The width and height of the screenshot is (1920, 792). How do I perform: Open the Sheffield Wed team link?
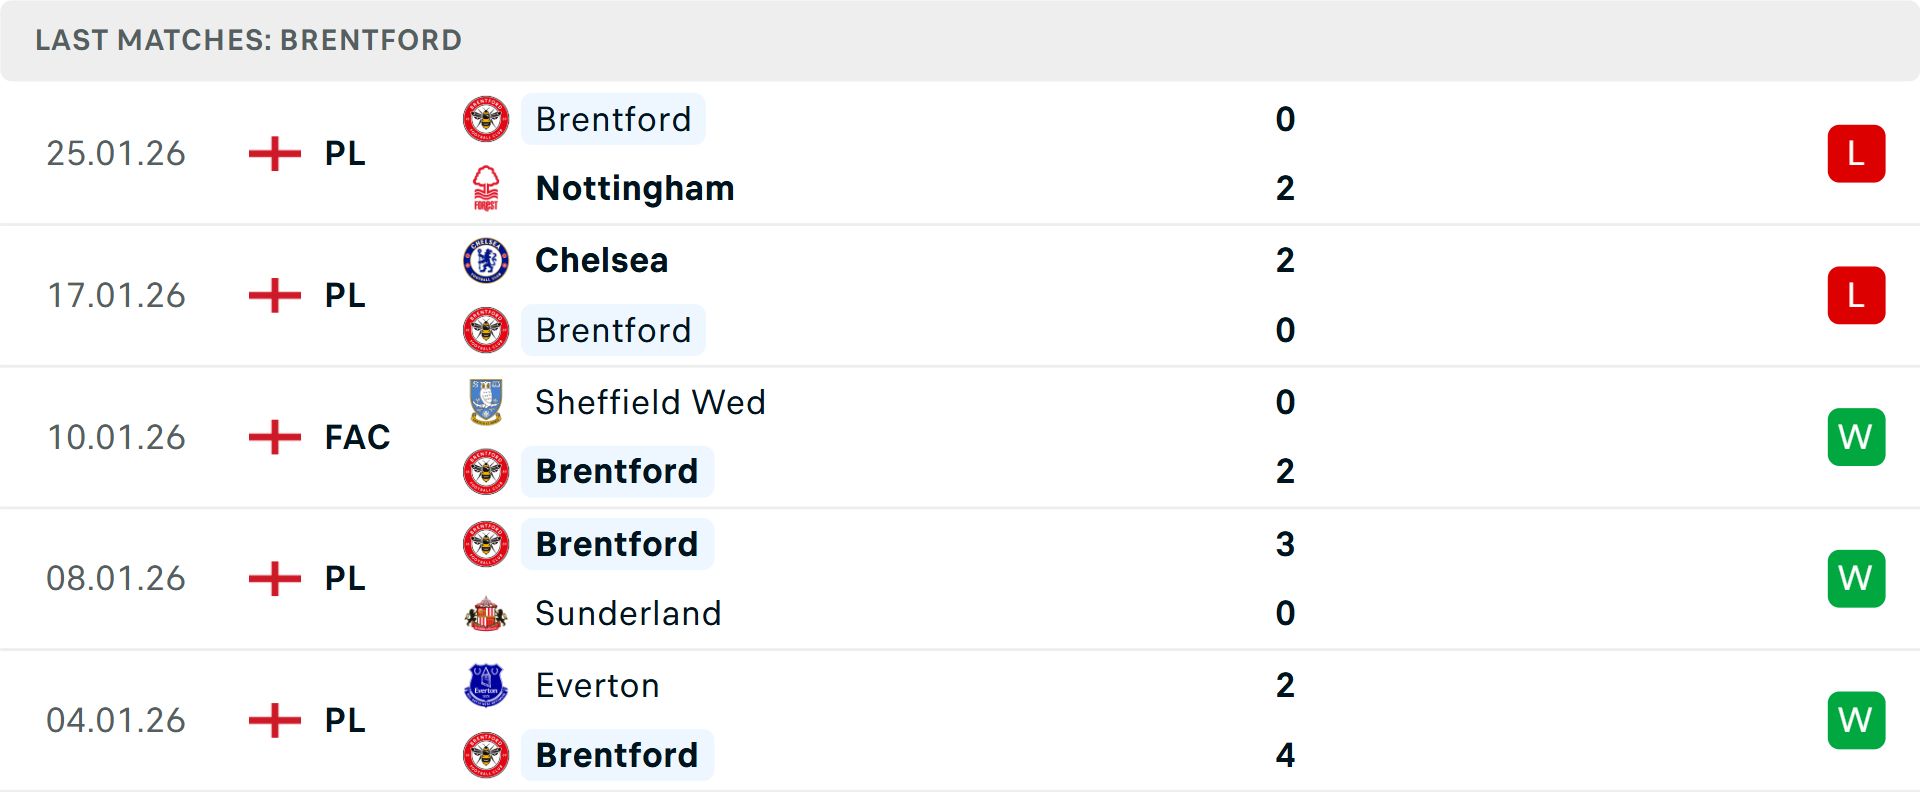pyautogui.click(x=650, y=402)
